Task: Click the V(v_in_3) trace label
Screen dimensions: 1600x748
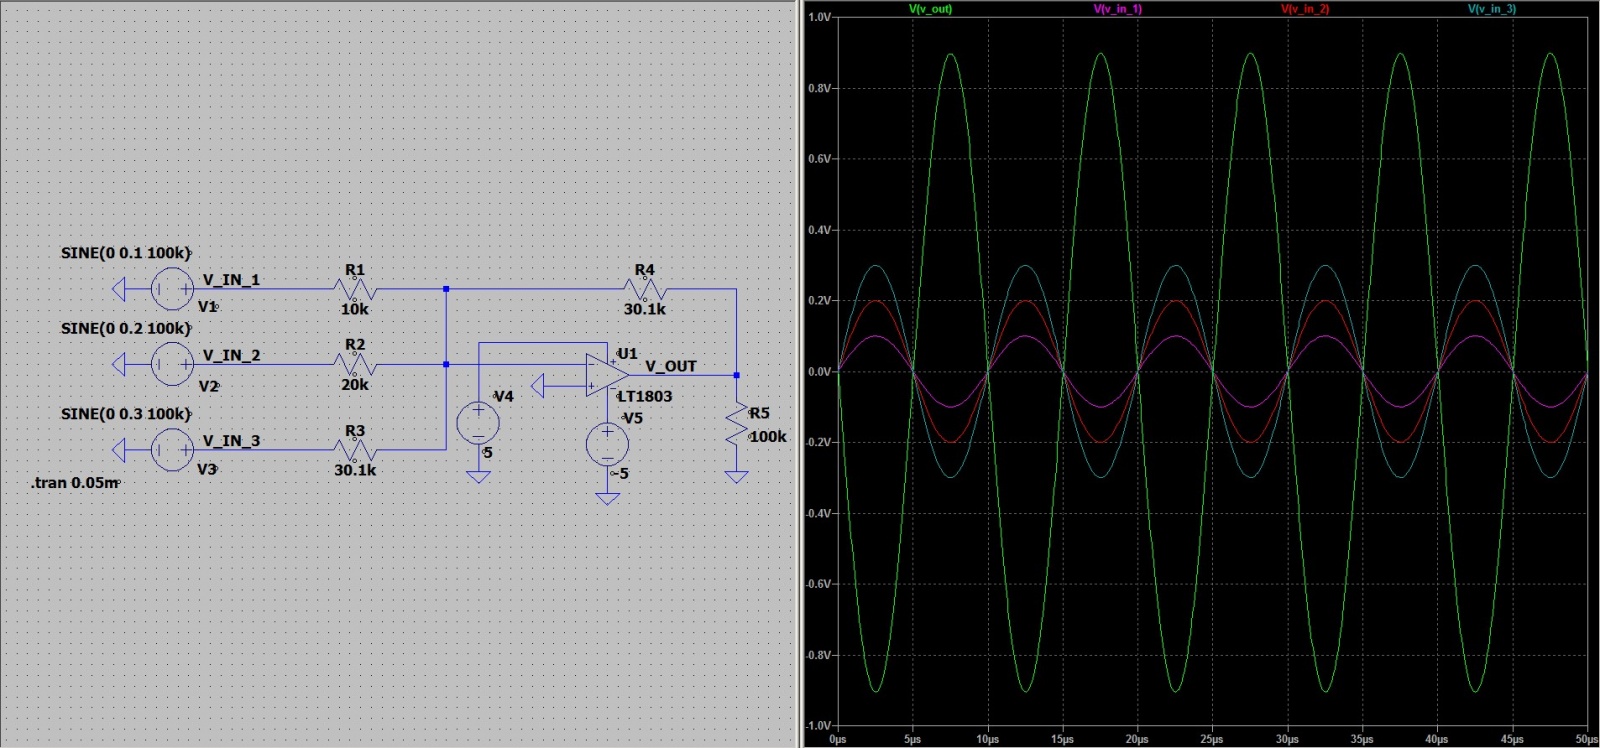Action: tap(1492, 9)
